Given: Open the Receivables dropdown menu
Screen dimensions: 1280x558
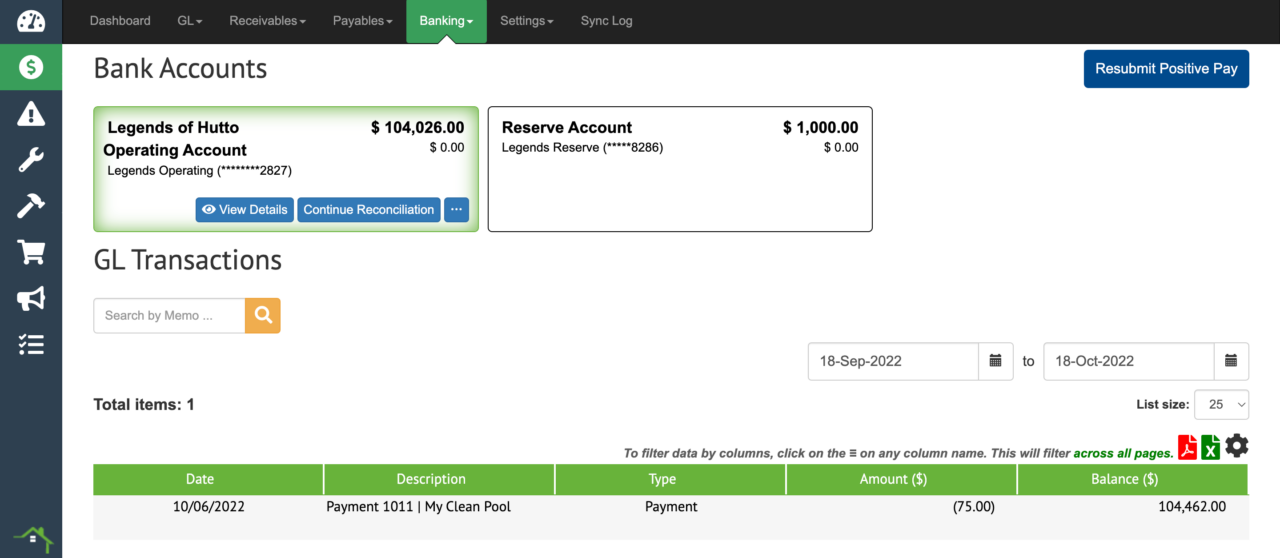Looking at the screenshot, I should (x=267, y=21).
